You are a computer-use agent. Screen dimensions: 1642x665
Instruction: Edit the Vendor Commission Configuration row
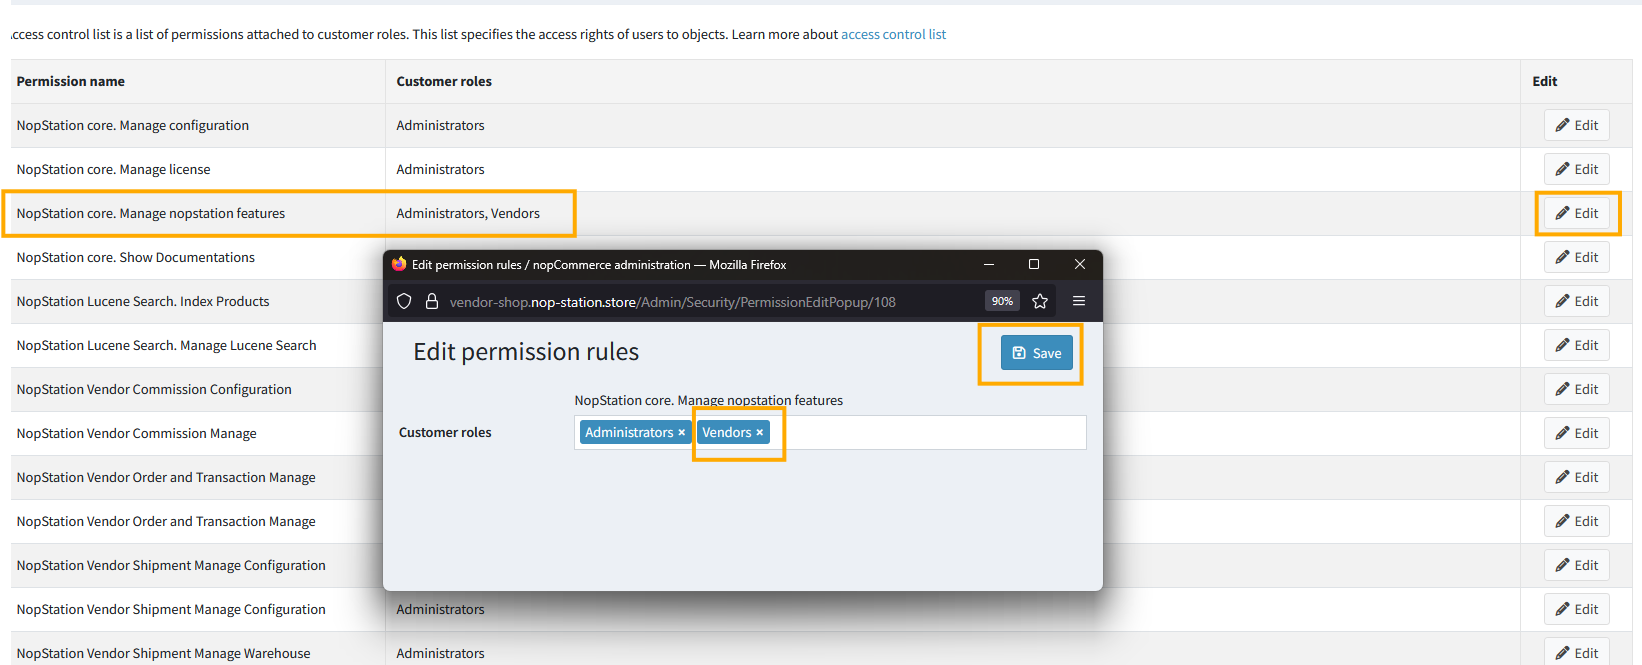pos(1577,389)
